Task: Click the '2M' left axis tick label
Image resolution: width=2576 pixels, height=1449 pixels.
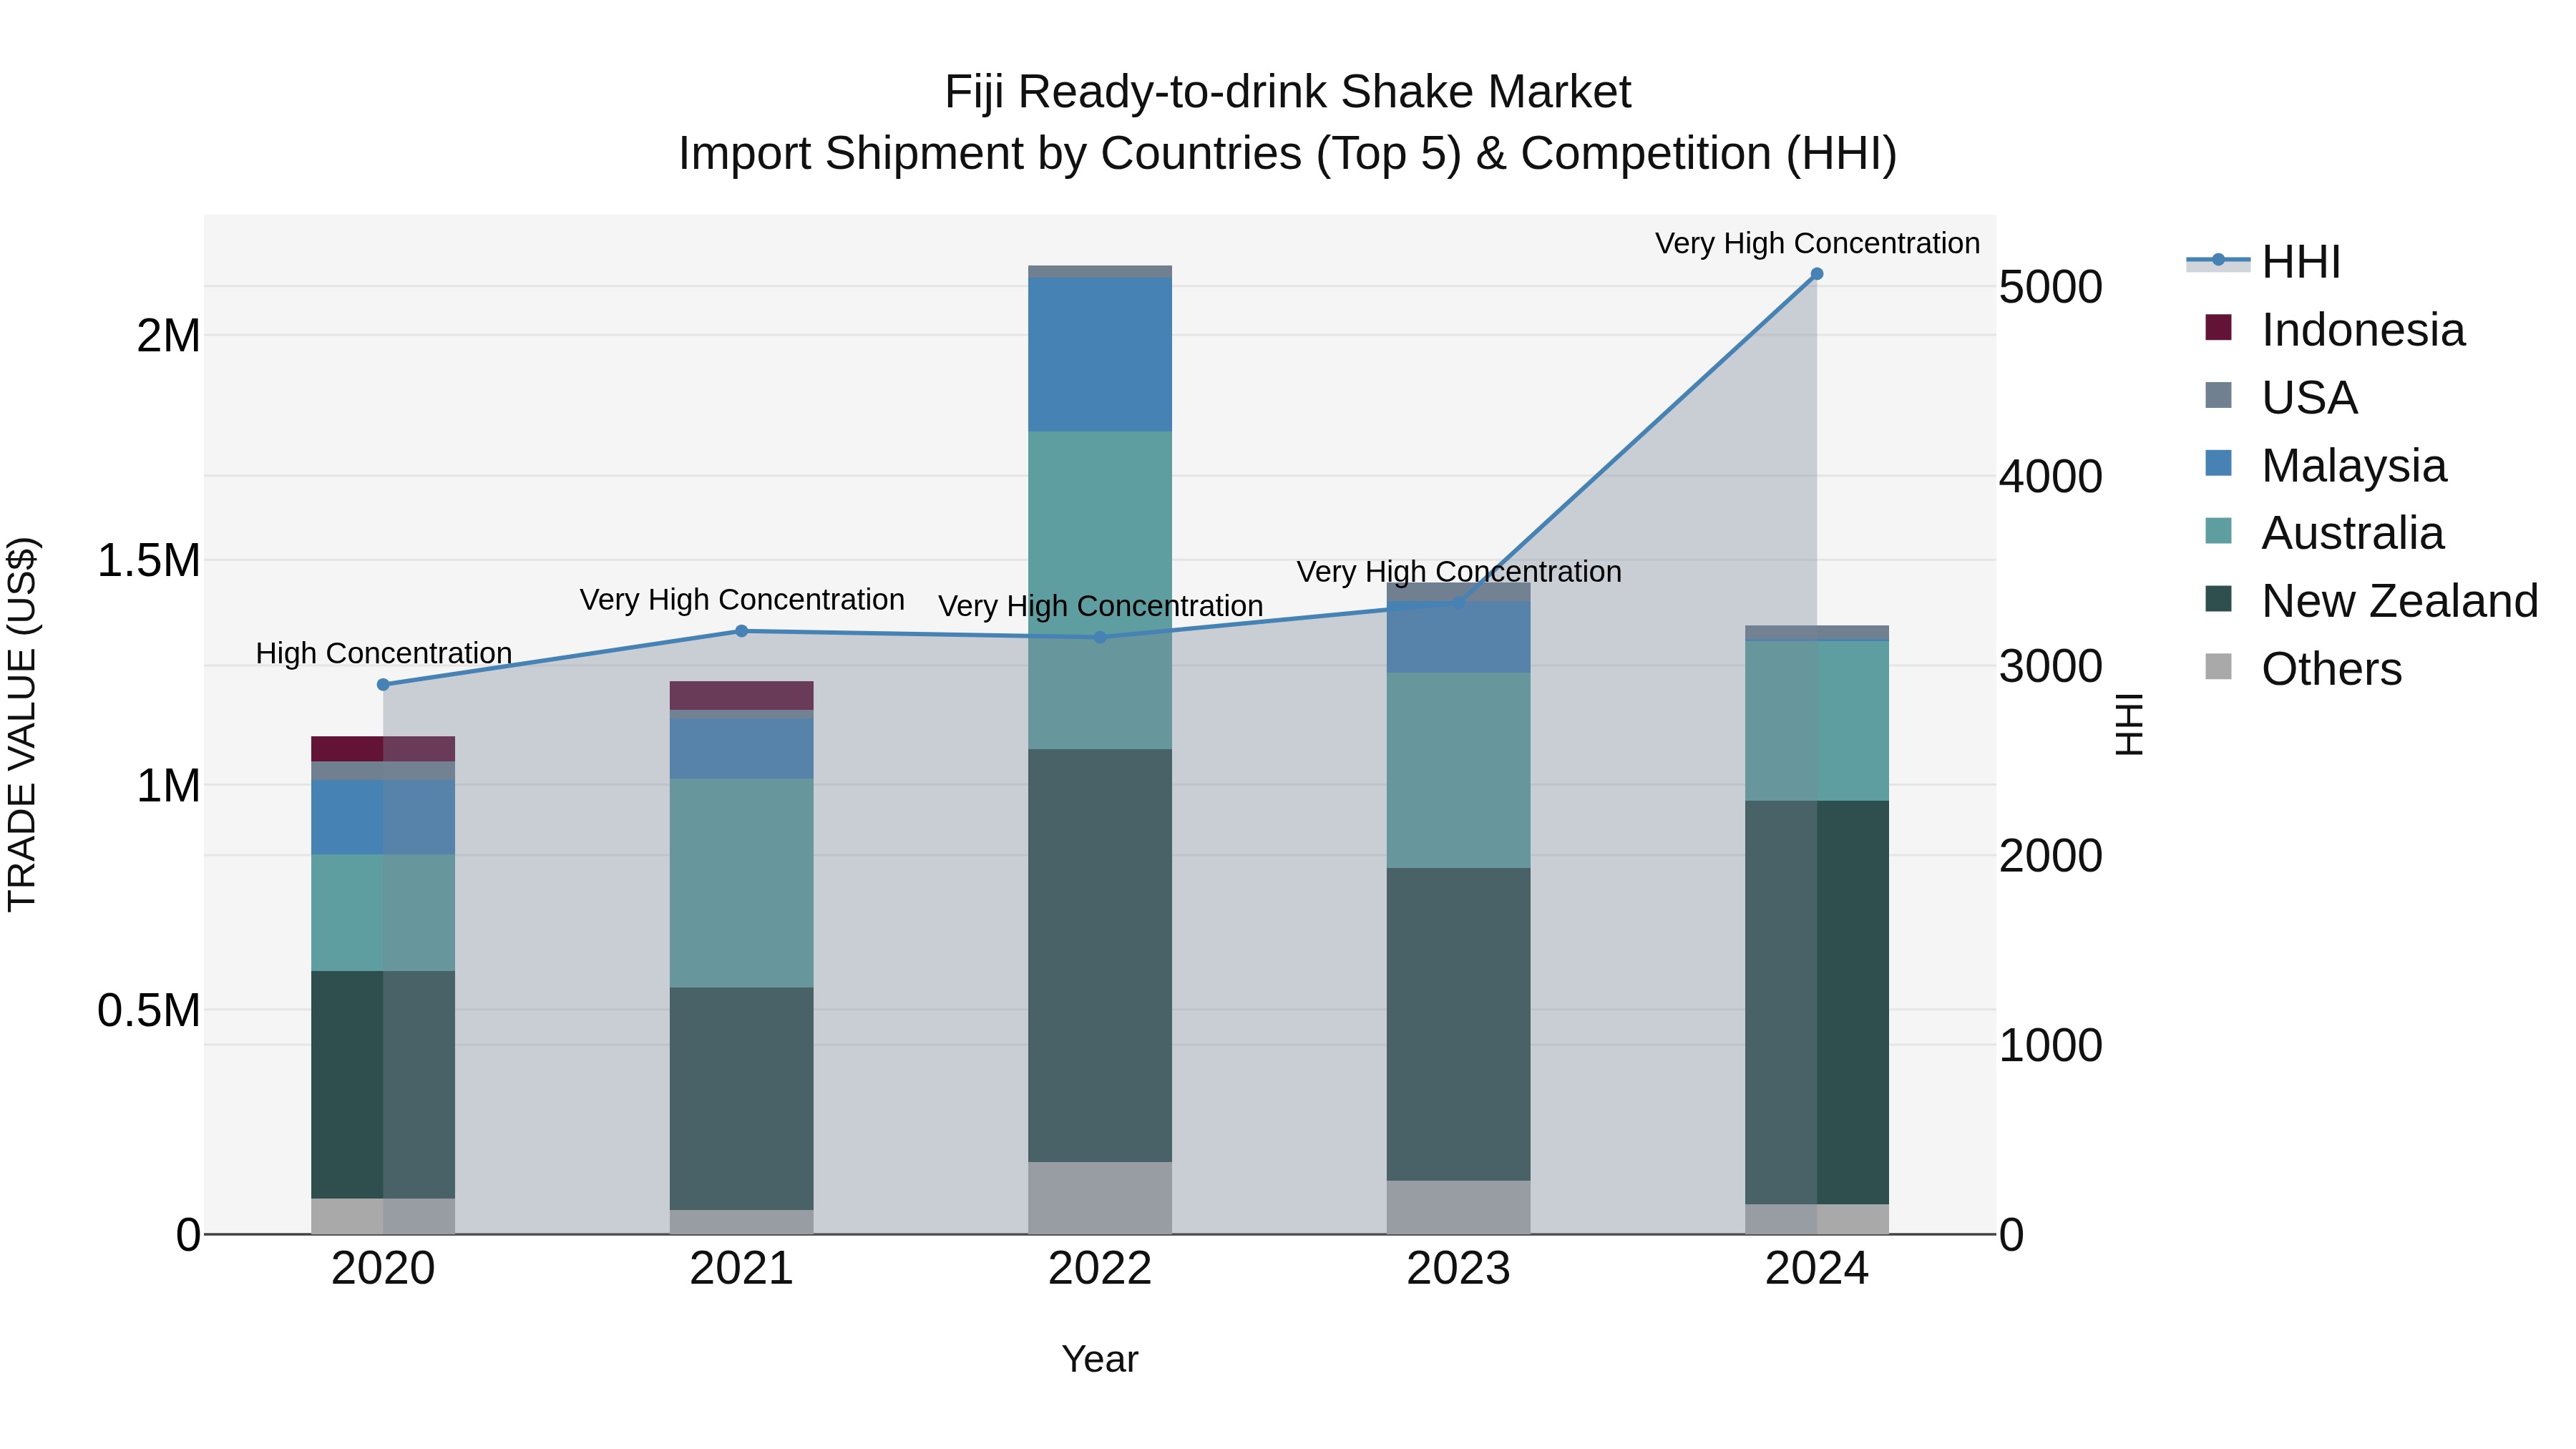Action: pyautogui.click(x=168, y=336)
